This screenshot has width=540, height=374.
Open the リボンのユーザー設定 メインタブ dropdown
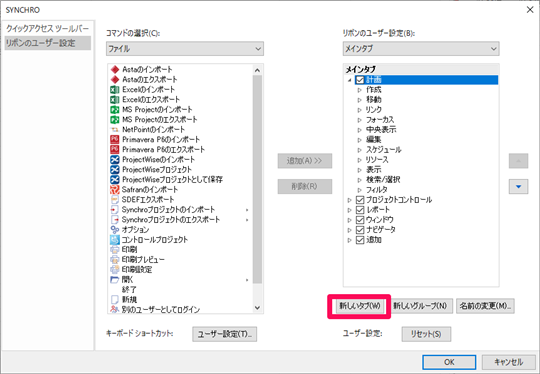[421, 49]
